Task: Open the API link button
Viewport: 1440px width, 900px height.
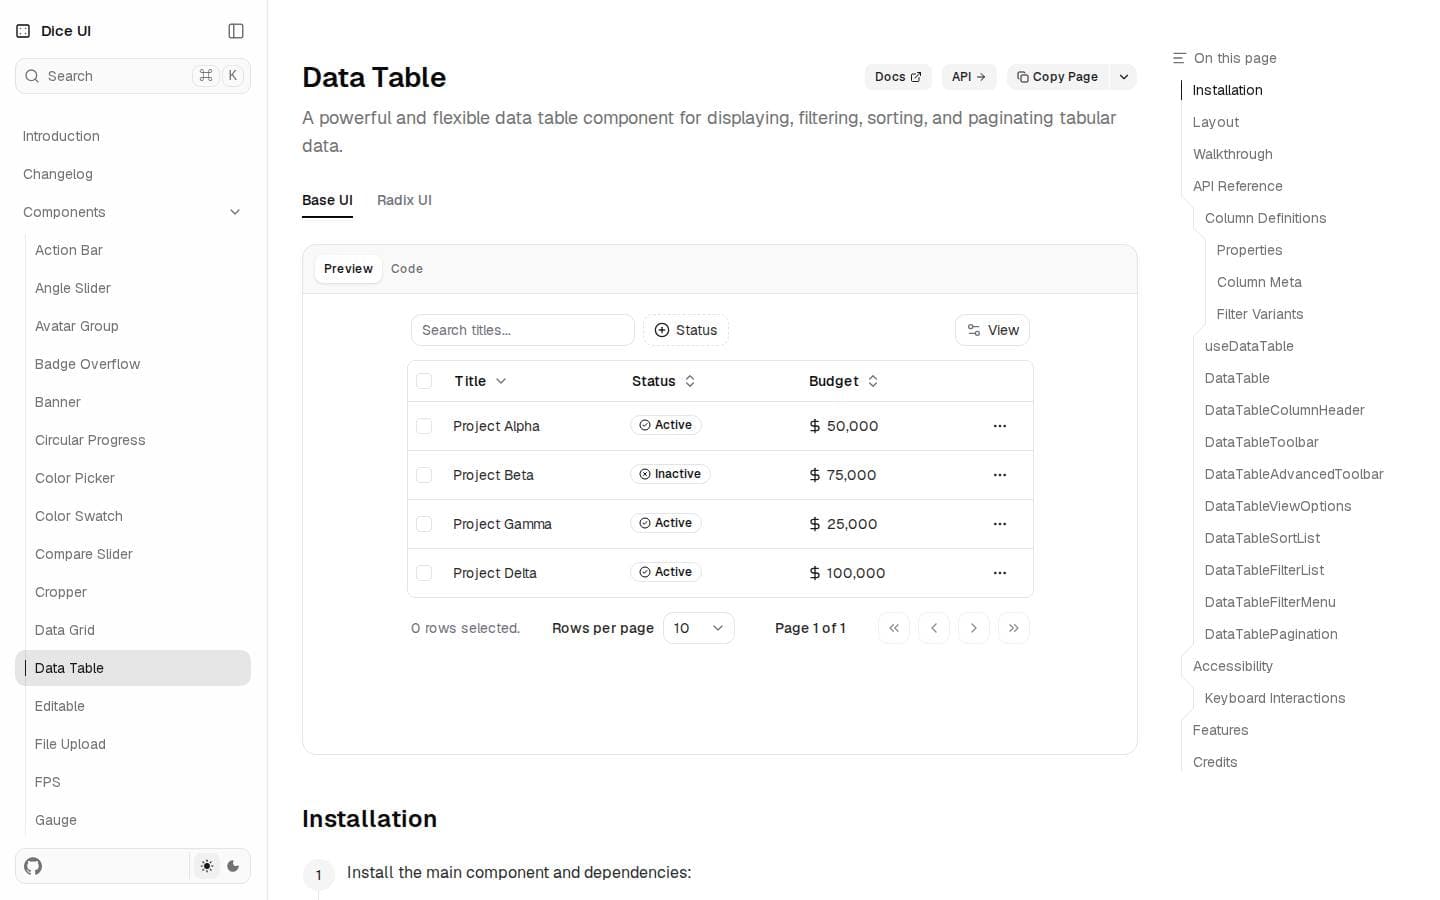Action: pyautogui.click(x=969, y=77)
